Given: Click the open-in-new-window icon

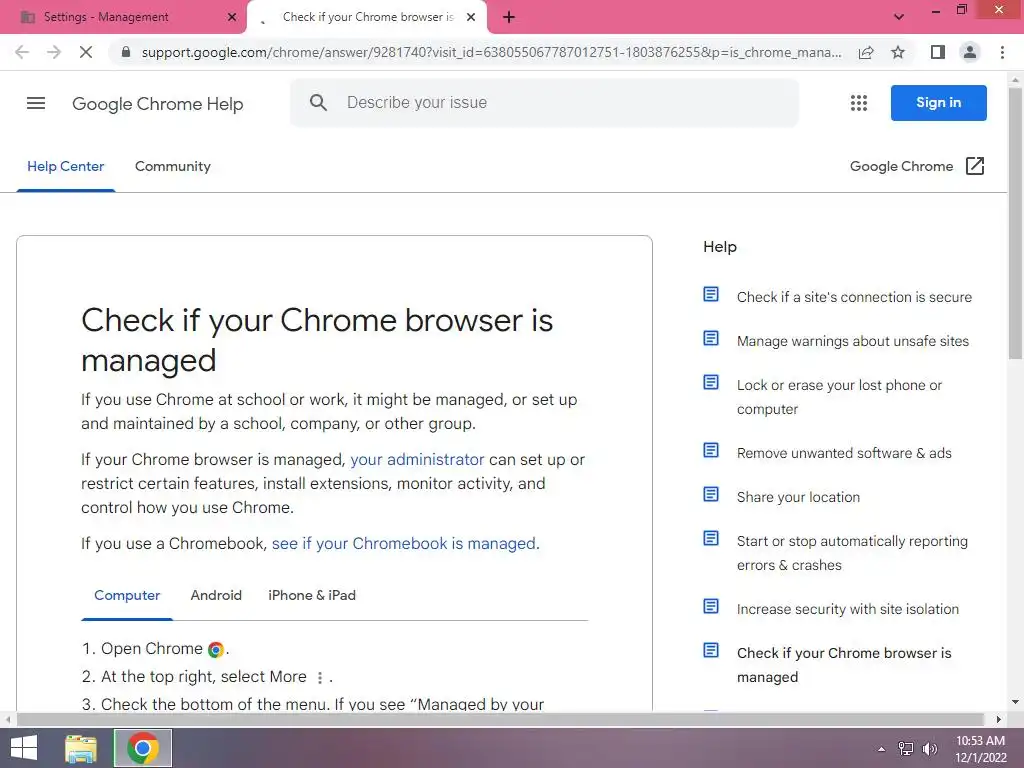Looking at the screenshot, I should point(974,167).
